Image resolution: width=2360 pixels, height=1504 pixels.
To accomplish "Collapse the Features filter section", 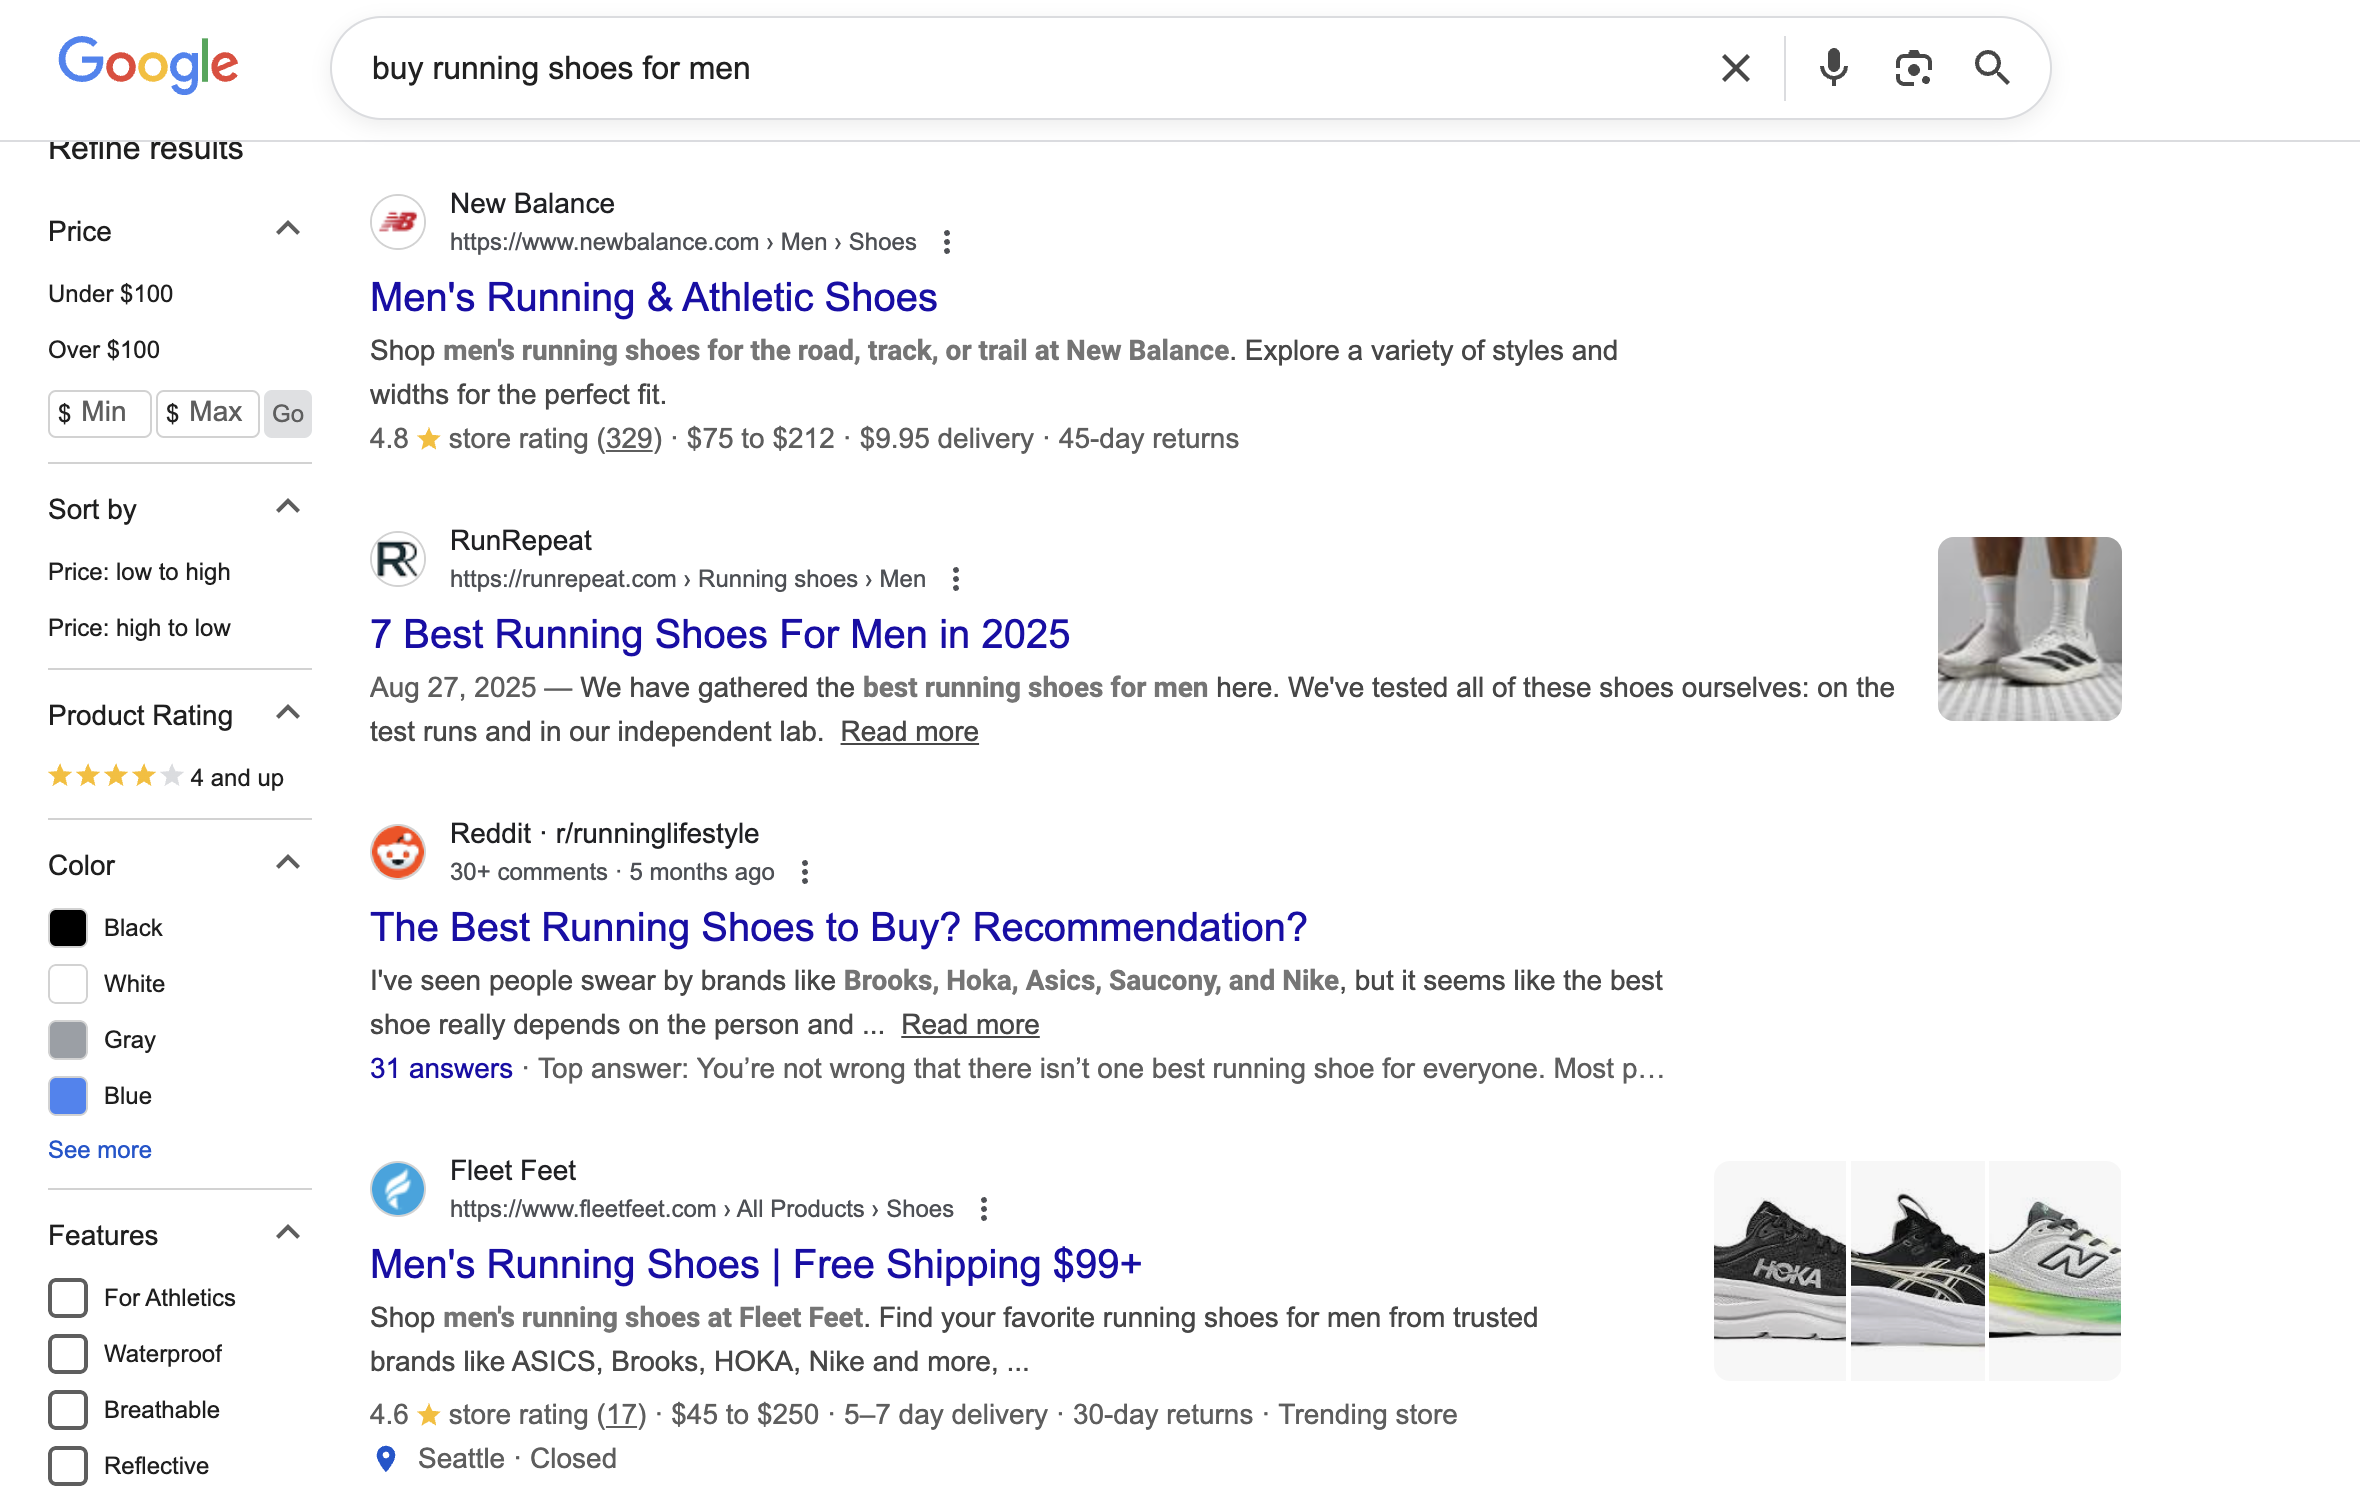I will [x=288, y=1232].
